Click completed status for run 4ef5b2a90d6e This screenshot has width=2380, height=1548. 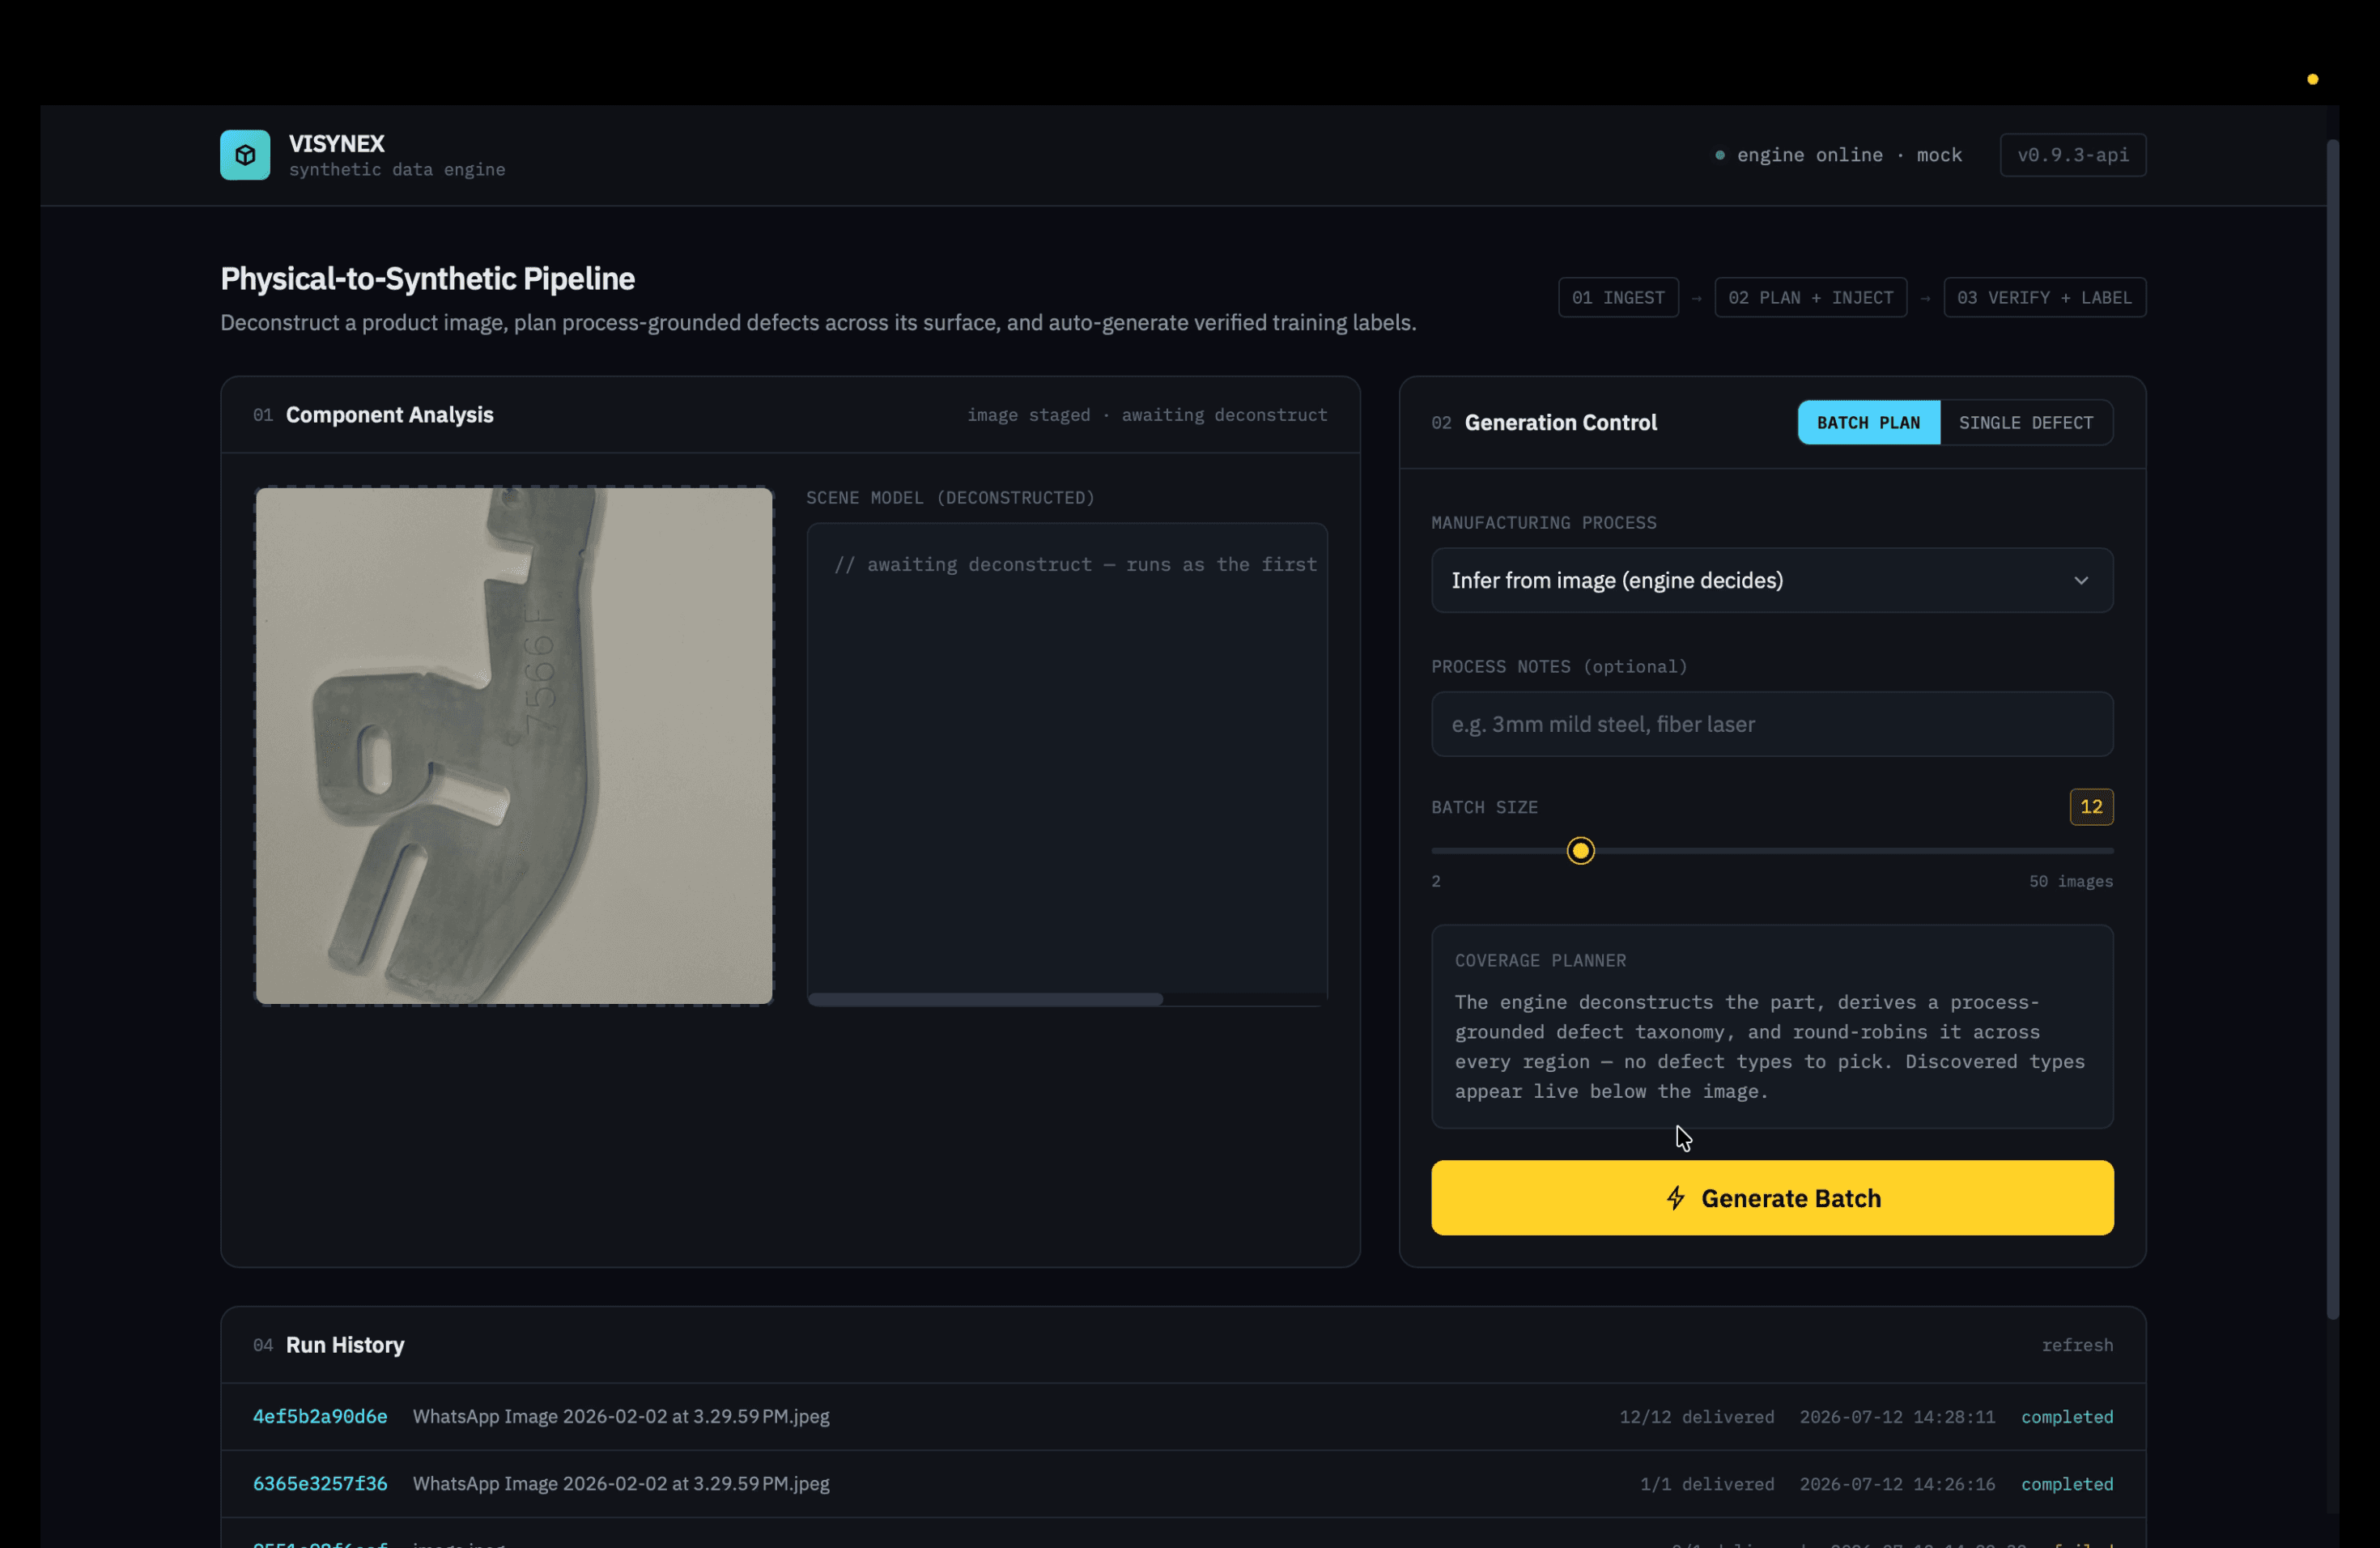coord(2067,1417)
